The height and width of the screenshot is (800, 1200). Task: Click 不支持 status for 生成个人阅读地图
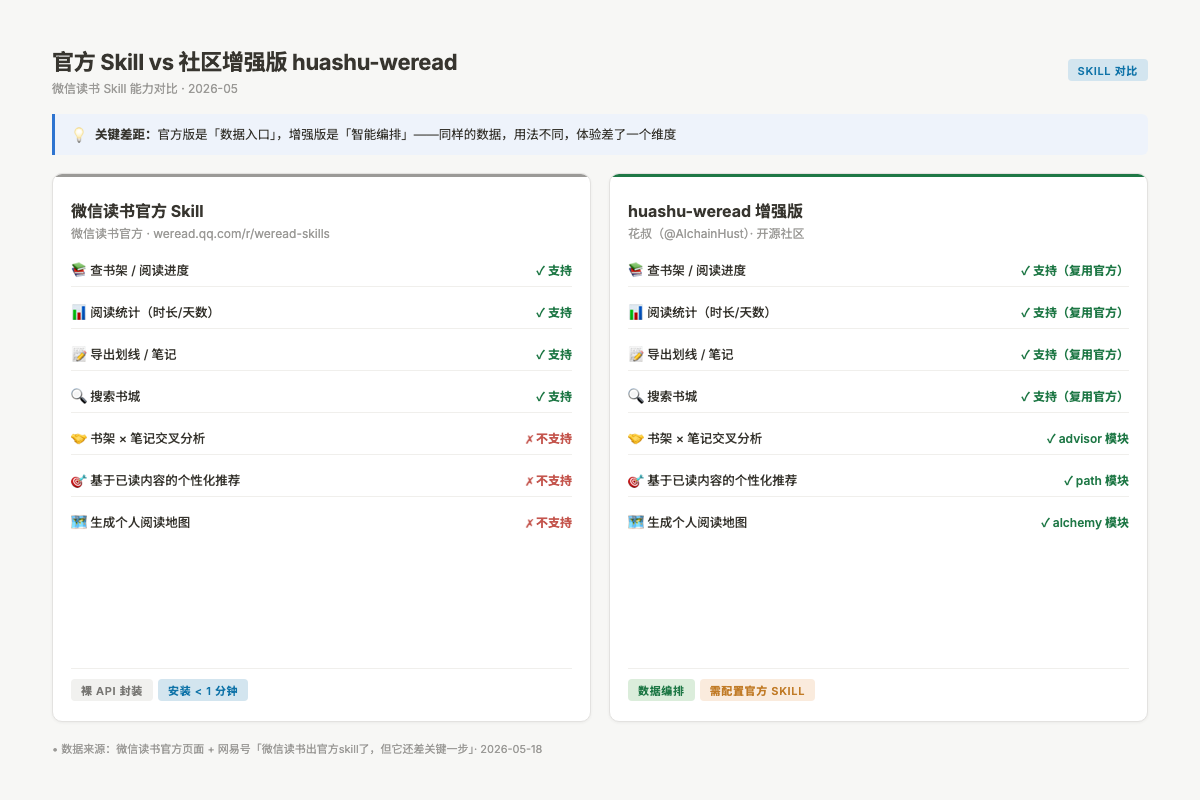click(x=548, y=522)
